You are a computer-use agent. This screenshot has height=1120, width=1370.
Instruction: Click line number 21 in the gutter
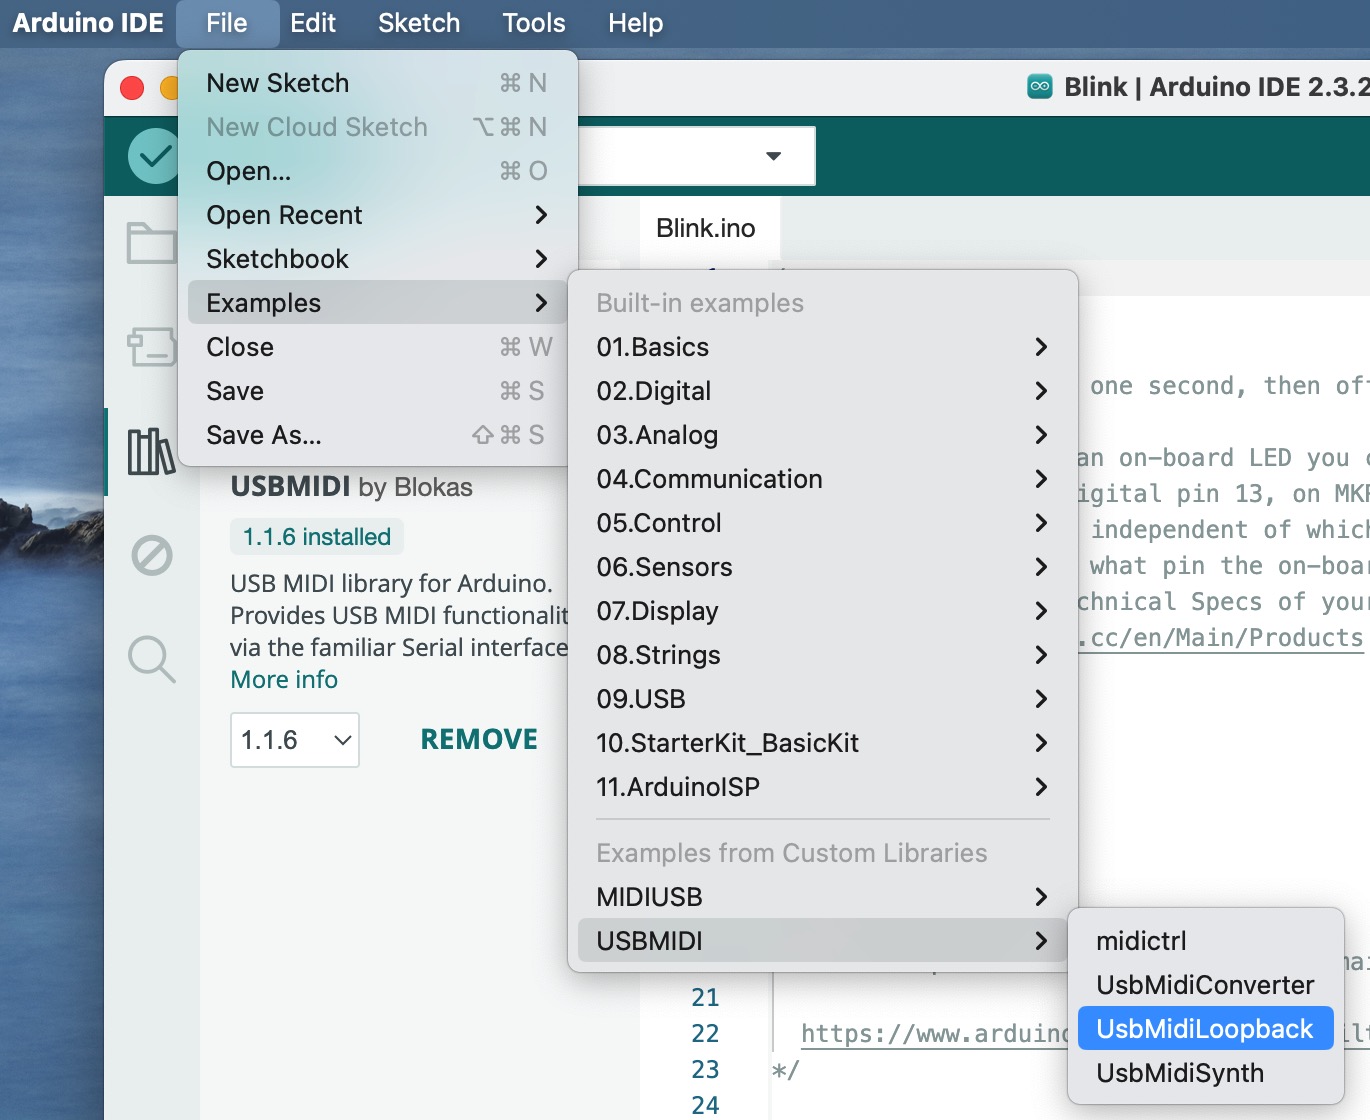tap(706, 998)
